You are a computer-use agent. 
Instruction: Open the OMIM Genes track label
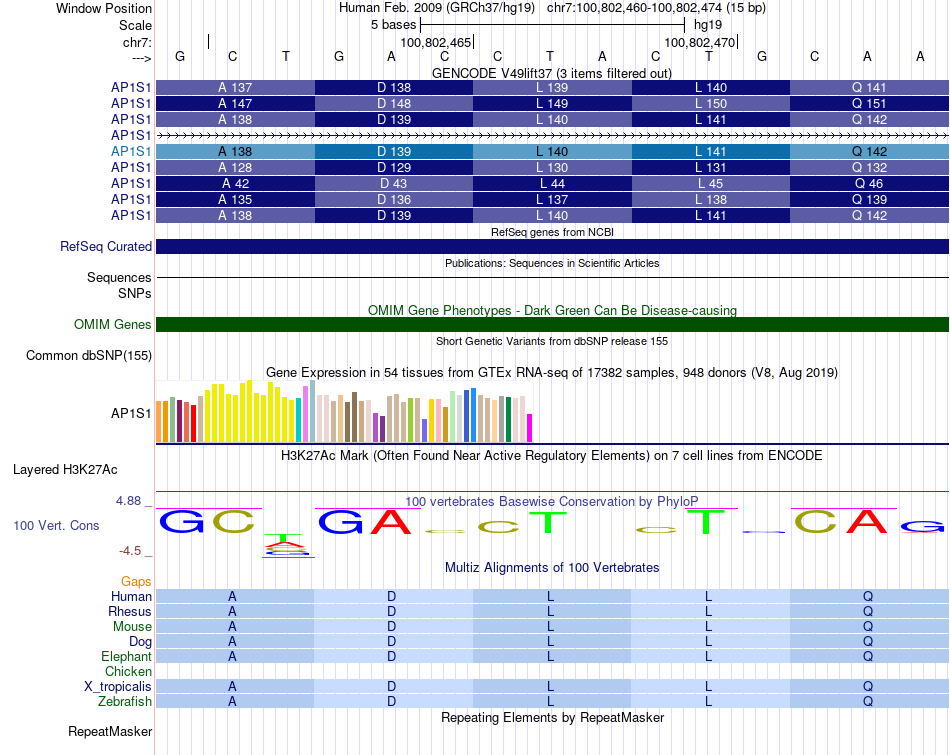tap(112, 324)
